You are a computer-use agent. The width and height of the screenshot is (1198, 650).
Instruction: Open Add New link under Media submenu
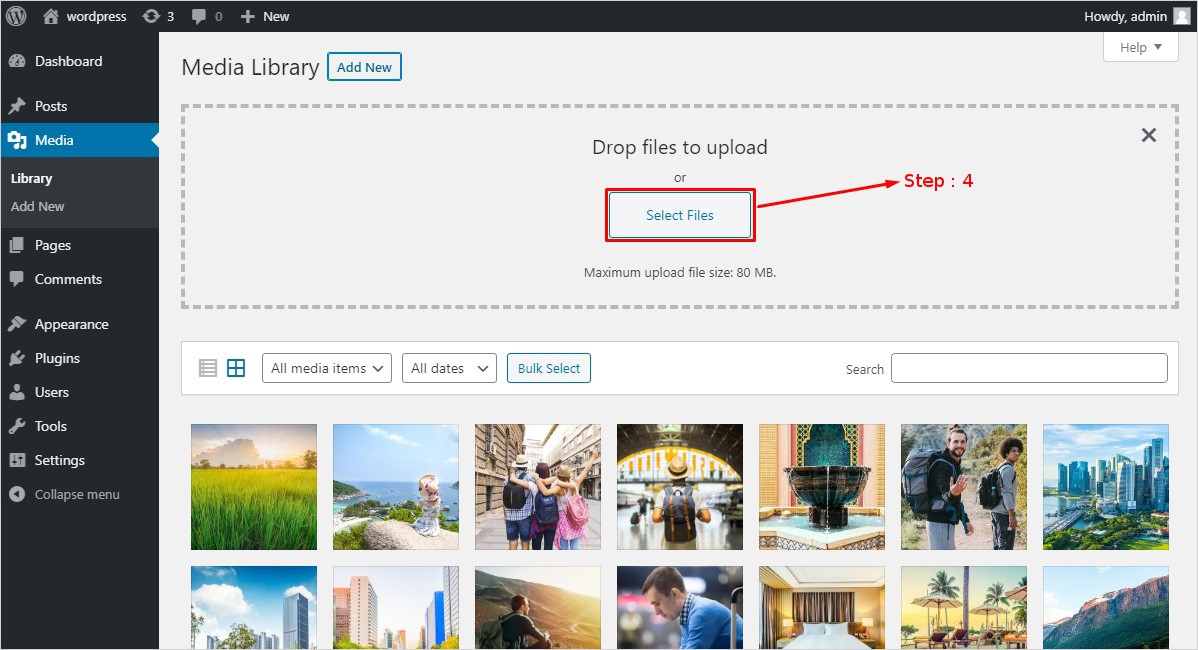tap(38, 206)
